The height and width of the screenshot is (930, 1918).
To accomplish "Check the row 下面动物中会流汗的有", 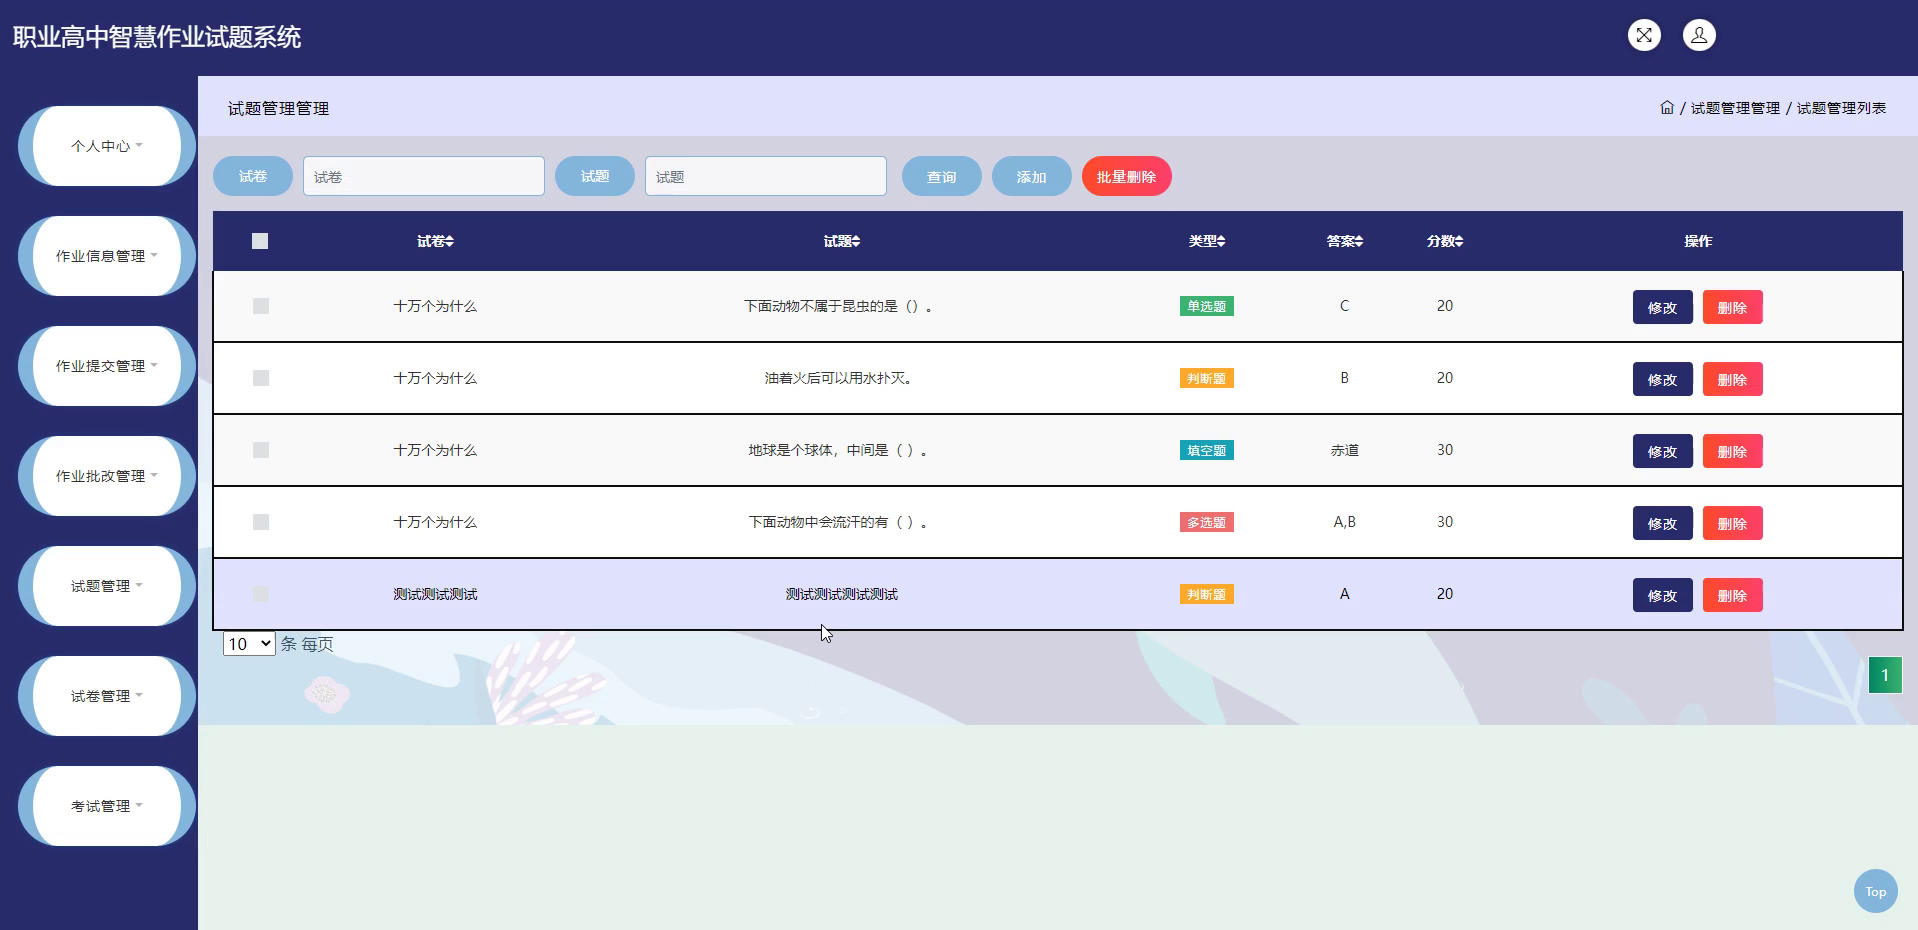I will point(261,522).
